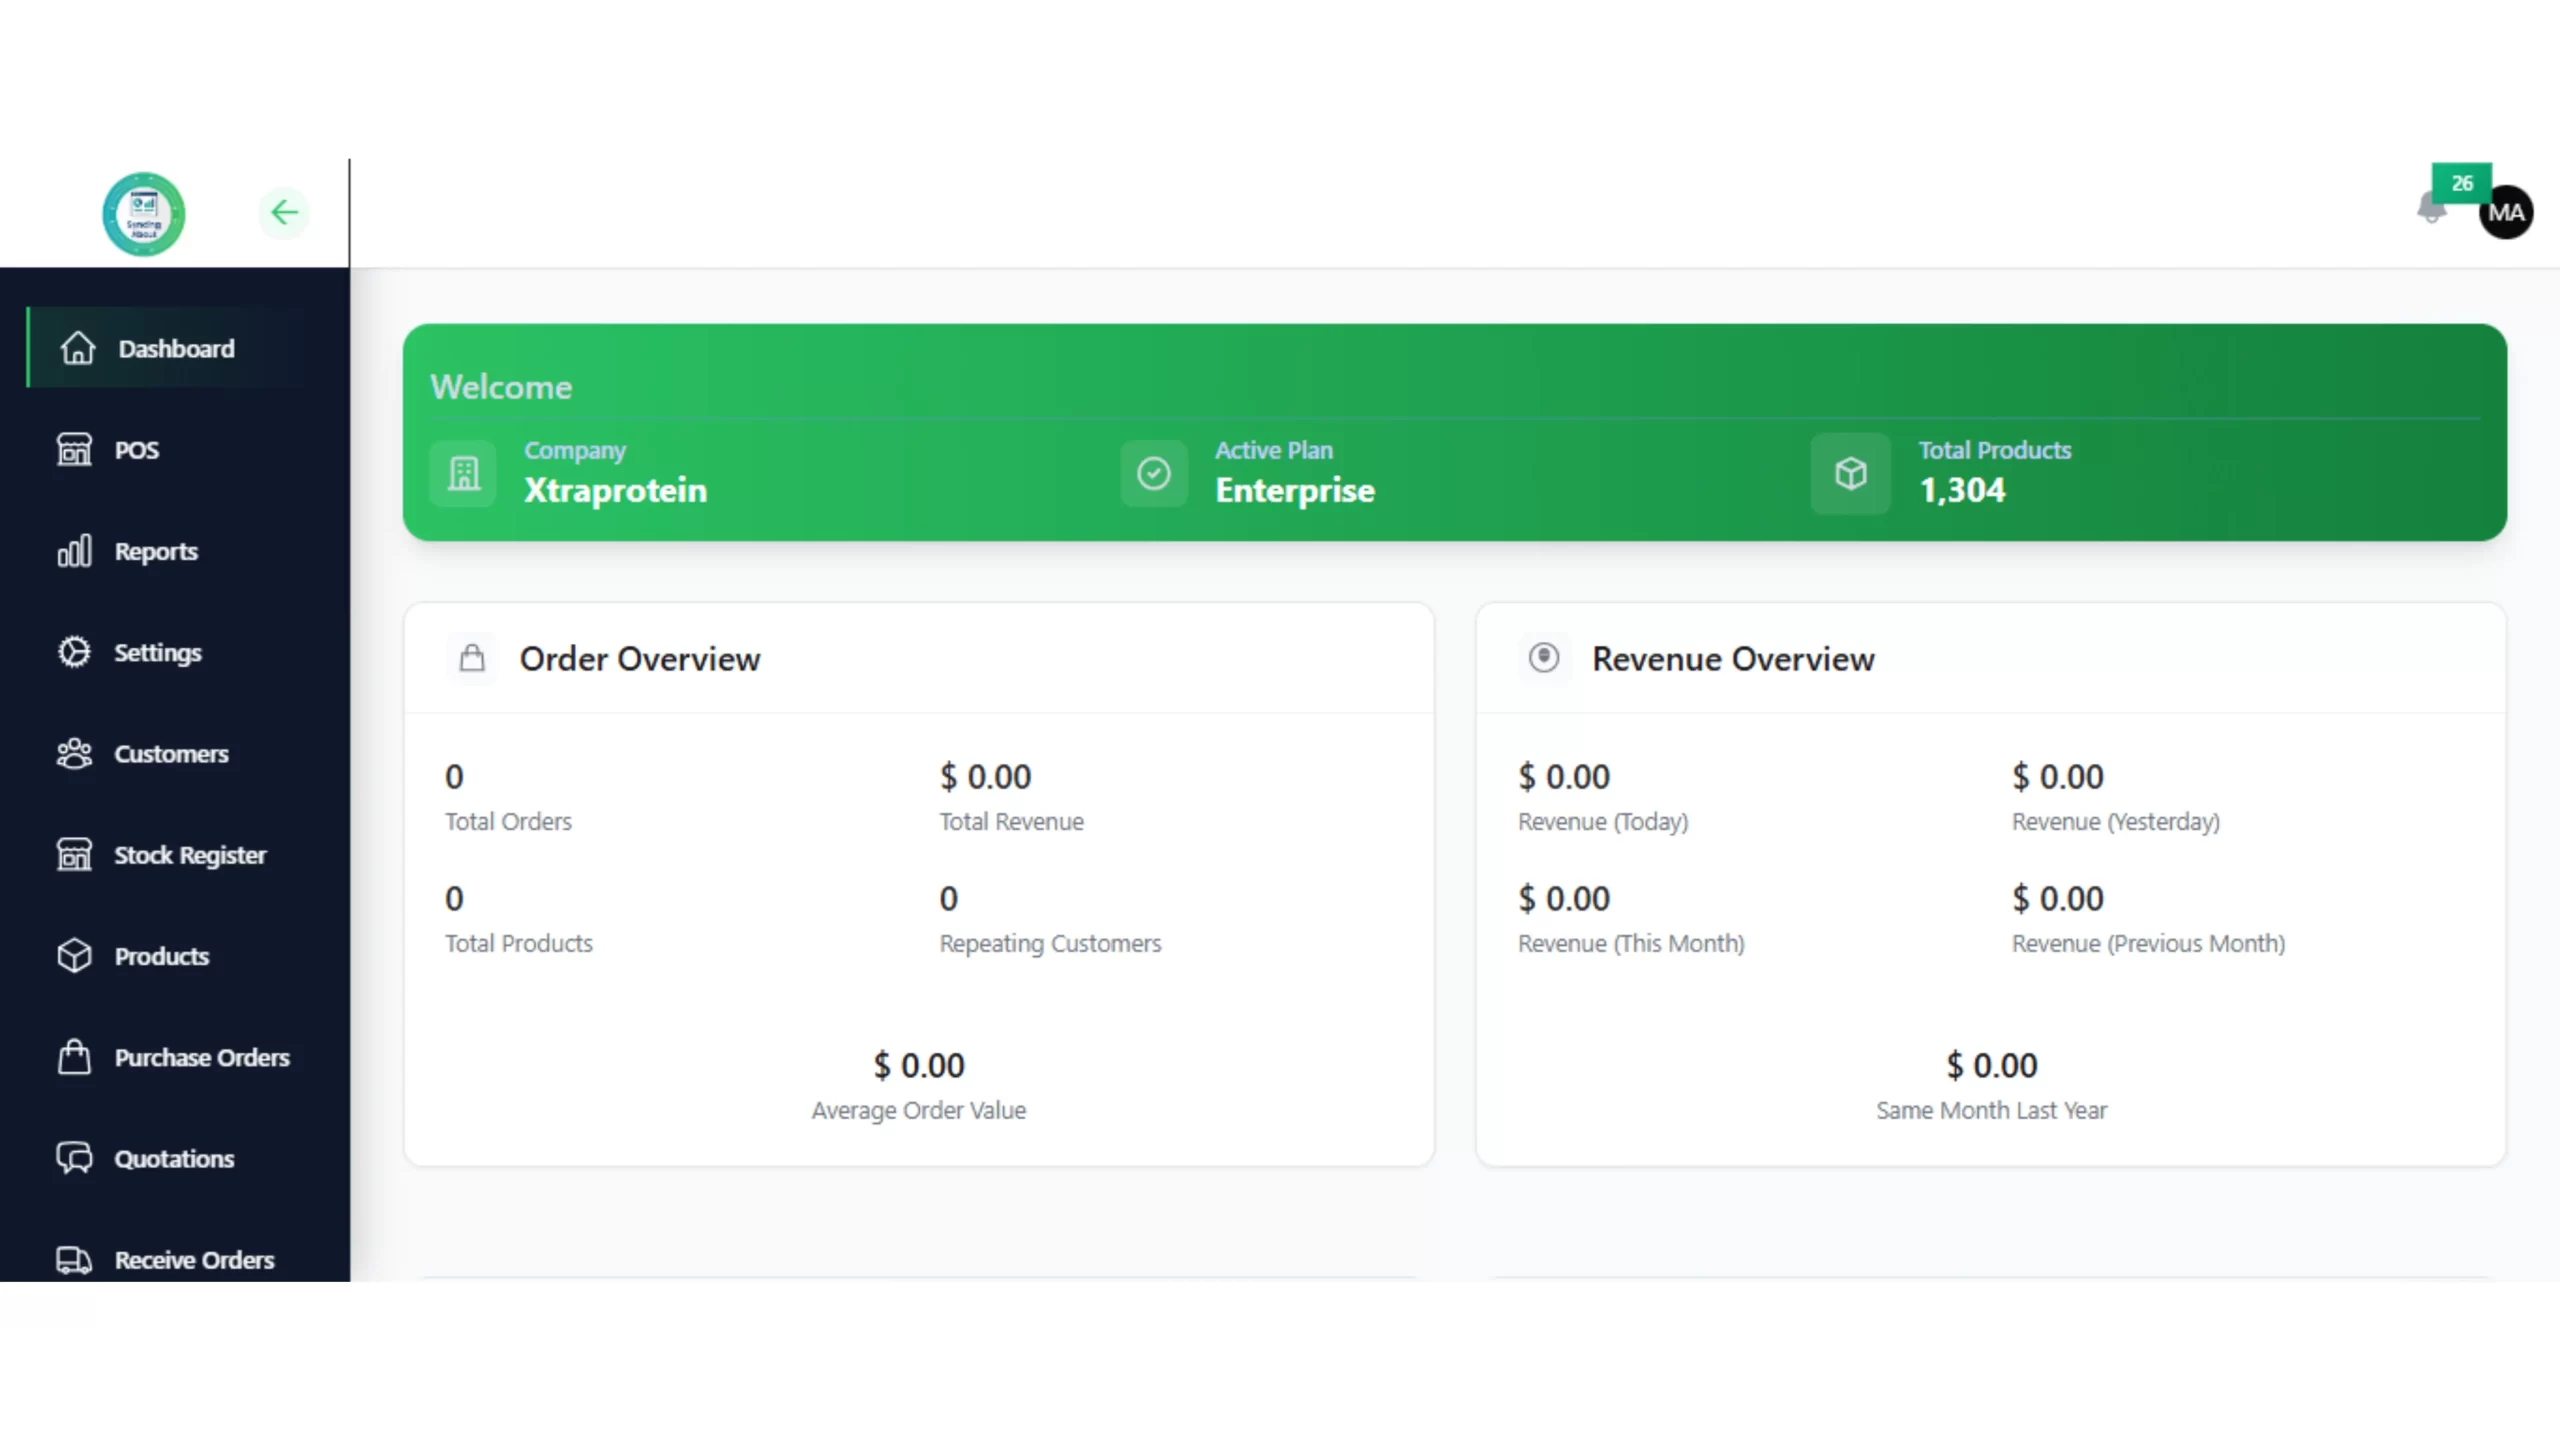Screen dimensions: 2560x1440
Task: Click the Total Products box icon in banner
Action: click(1851, 473)
